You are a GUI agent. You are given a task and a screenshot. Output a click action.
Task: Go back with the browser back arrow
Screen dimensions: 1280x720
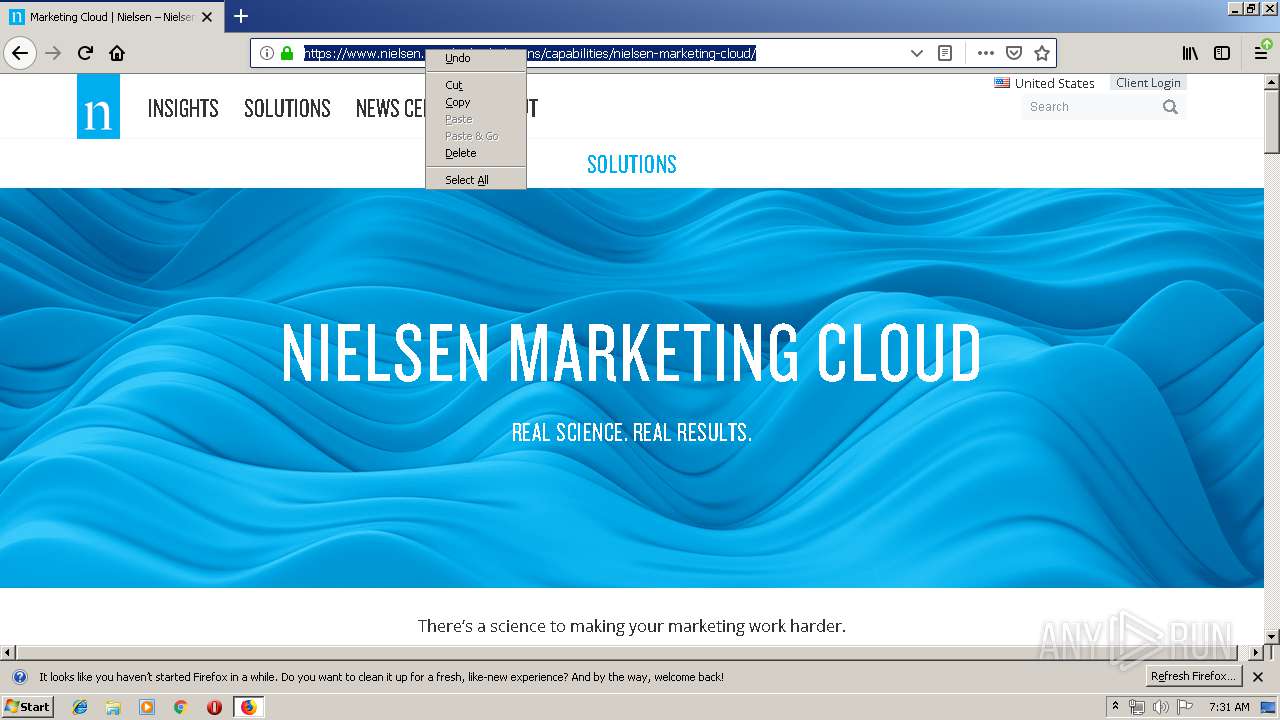[x=20, y=53]
